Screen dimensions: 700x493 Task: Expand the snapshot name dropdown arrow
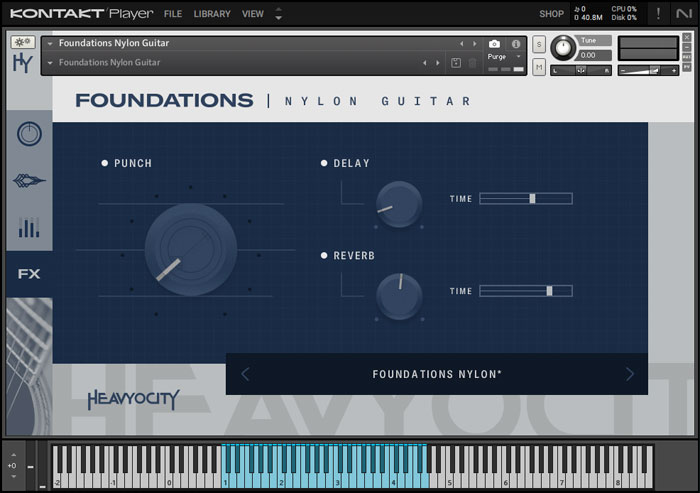click(x=50, y=63)
